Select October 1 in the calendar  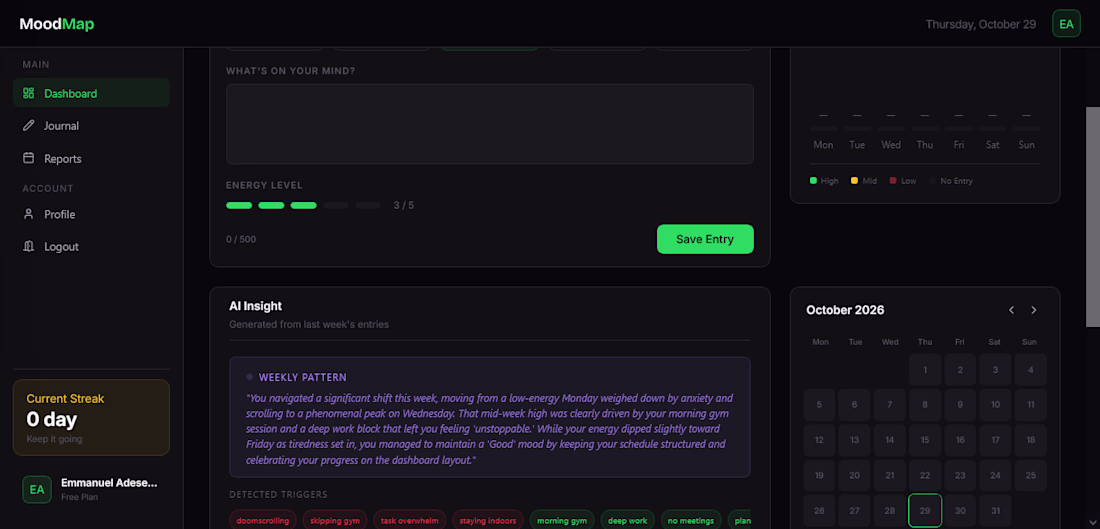point(925,370)
